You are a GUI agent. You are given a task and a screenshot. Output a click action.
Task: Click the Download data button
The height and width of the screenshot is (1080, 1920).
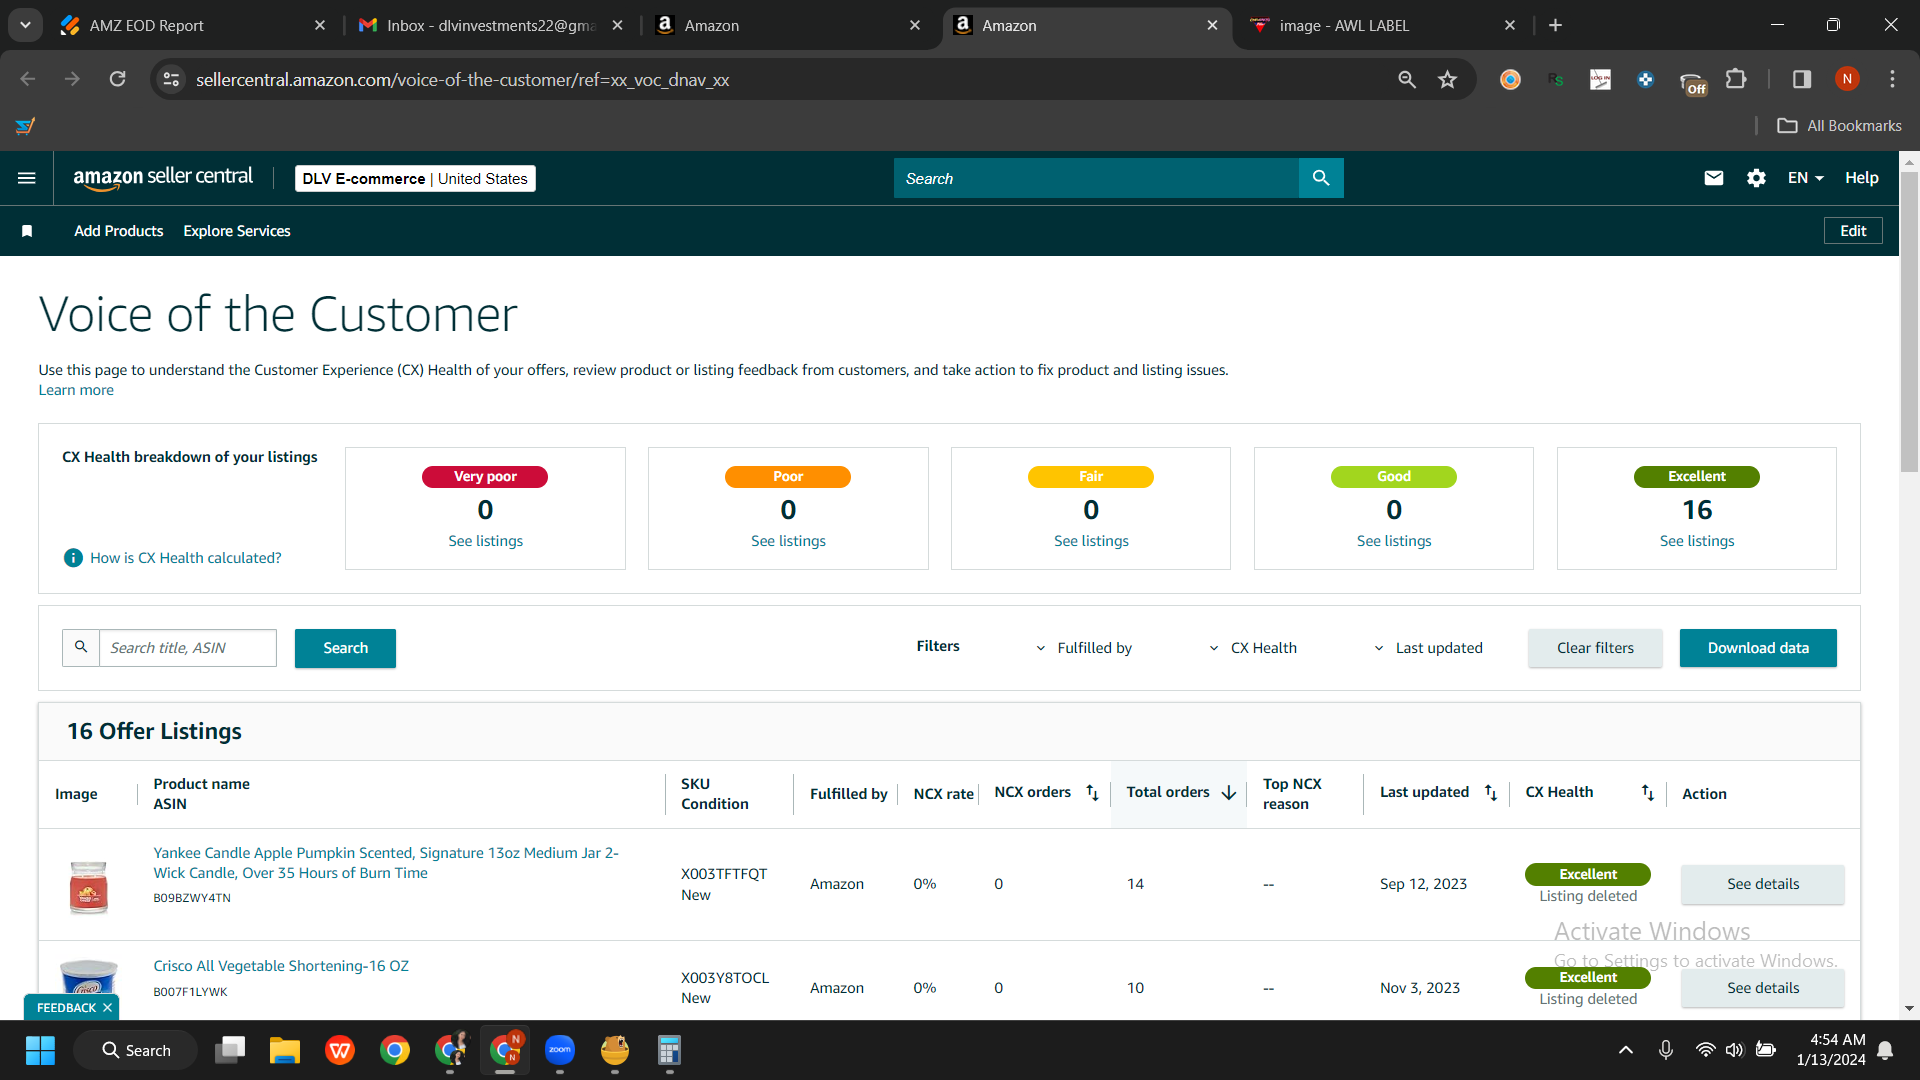click(x=1758, y=648)
